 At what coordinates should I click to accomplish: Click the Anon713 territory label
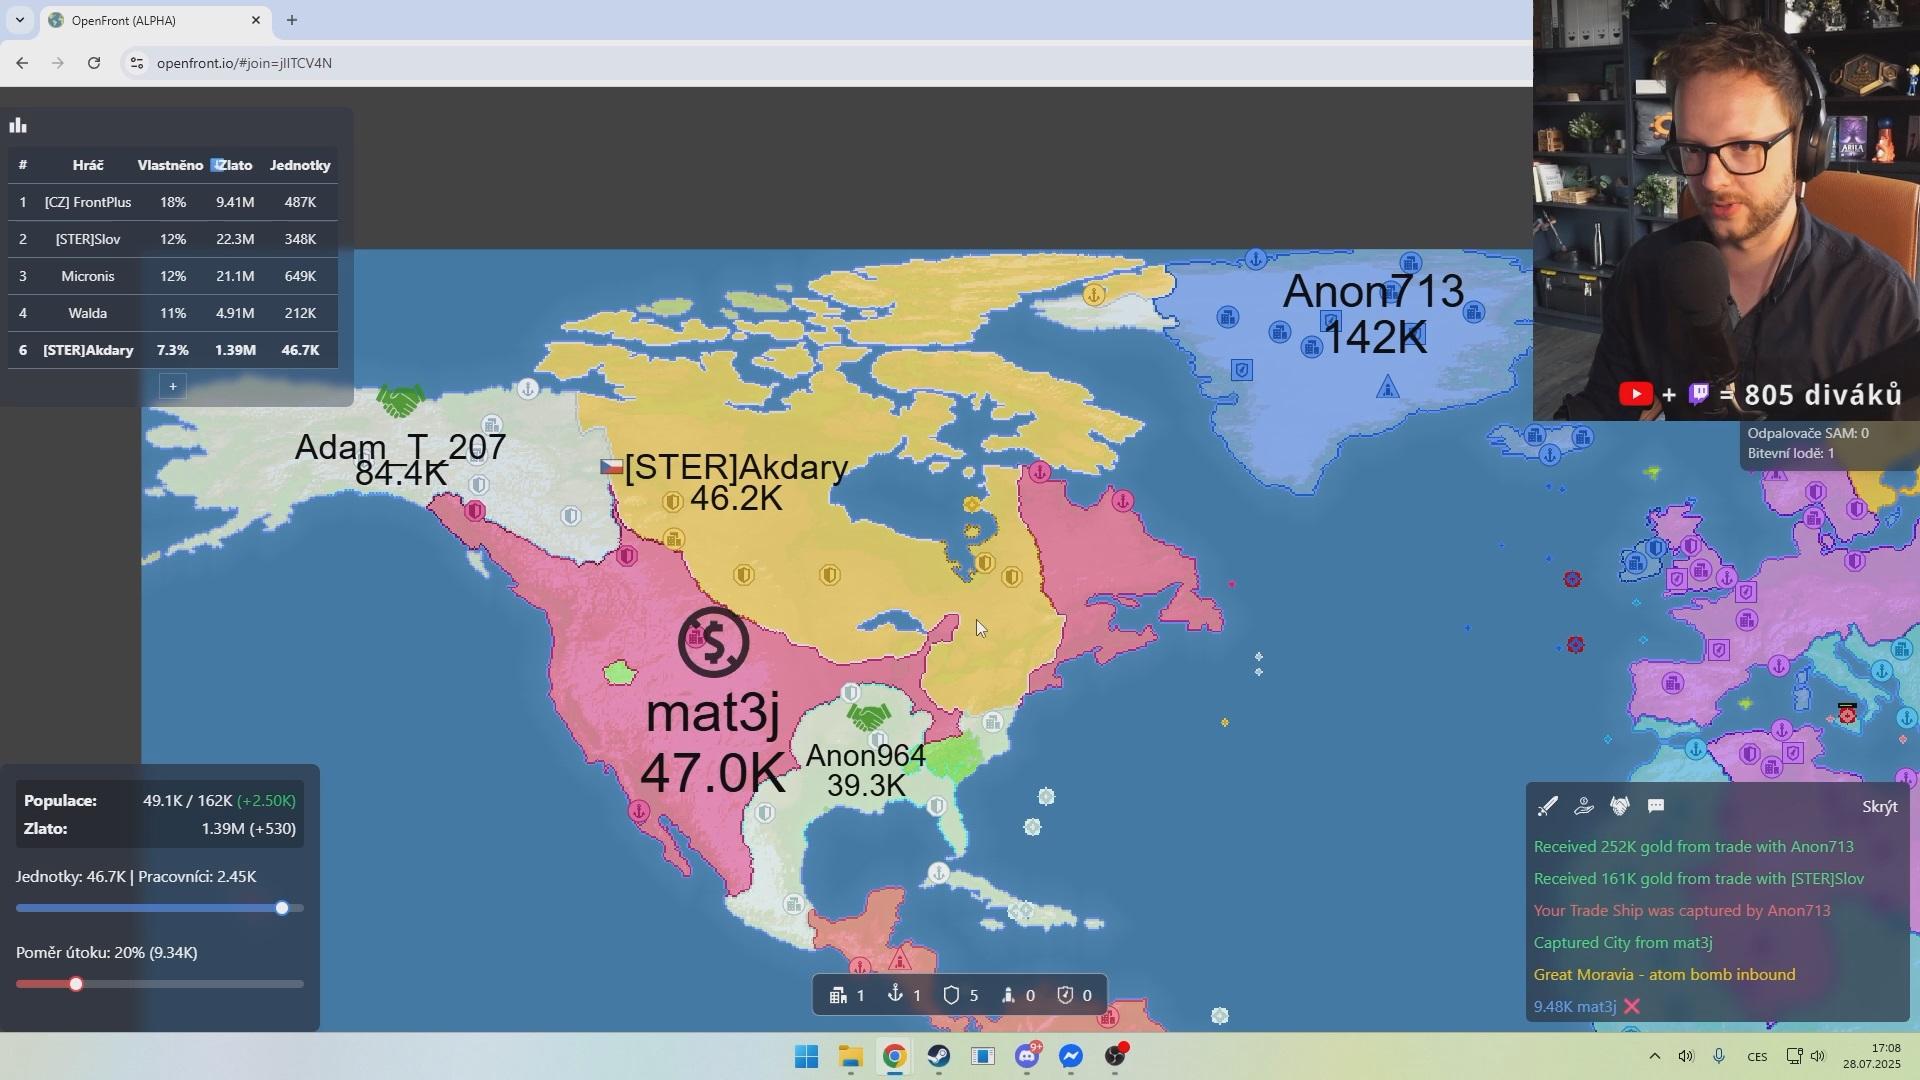click(1373, 291)
